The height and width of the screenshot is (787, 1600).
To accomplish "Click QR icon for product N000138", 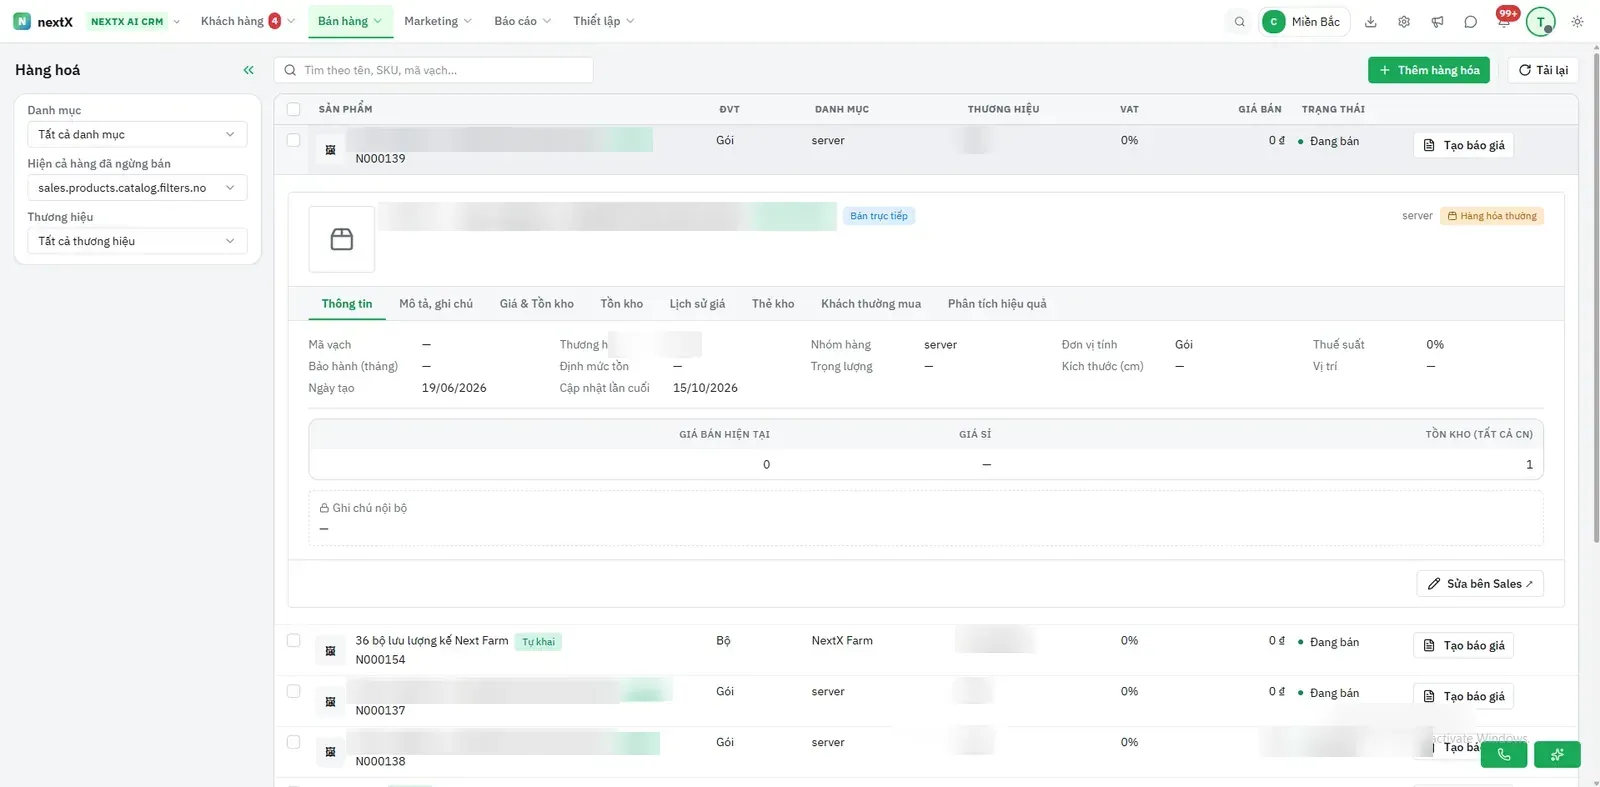I will (x=330, y=752).
